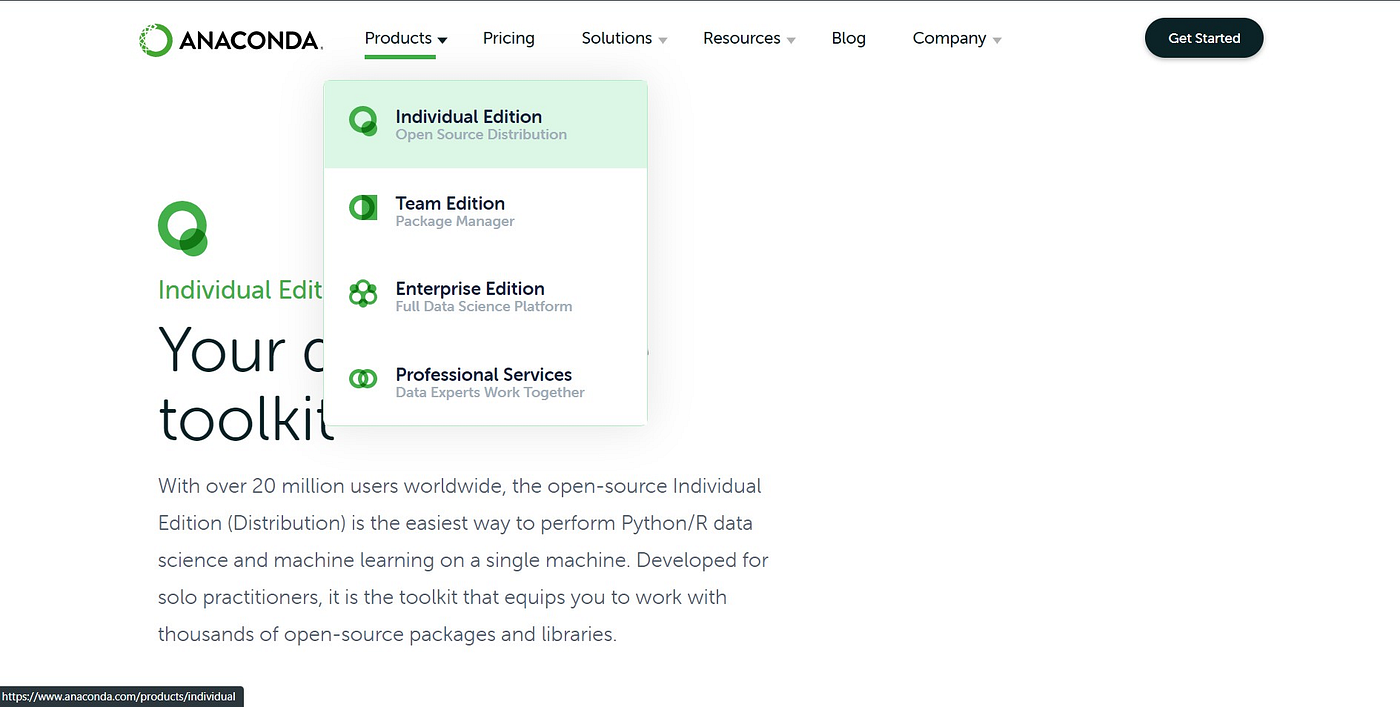The image size is (1400, 707).
Task: Open the Blog page
Action: click(x=849, y=38)
